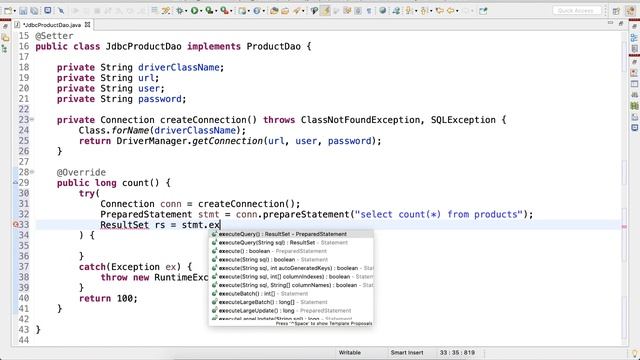
Task: Click the terminal monitor icon in toolbar
Action: tap(48, 11)
